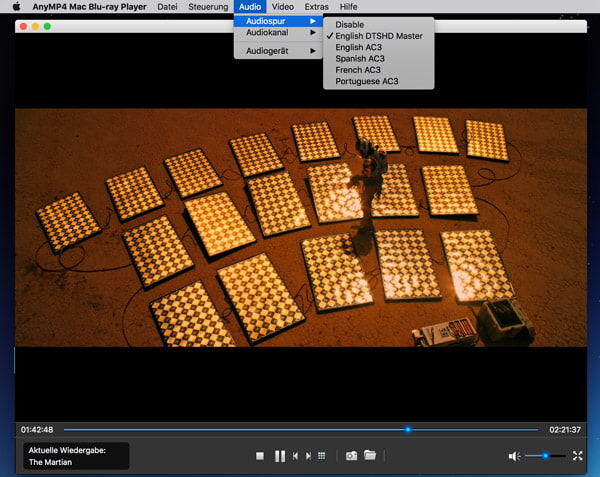The width and height of the screenshot is (600, 477).
Task: Zoom the player with green button
Action: 47,26
